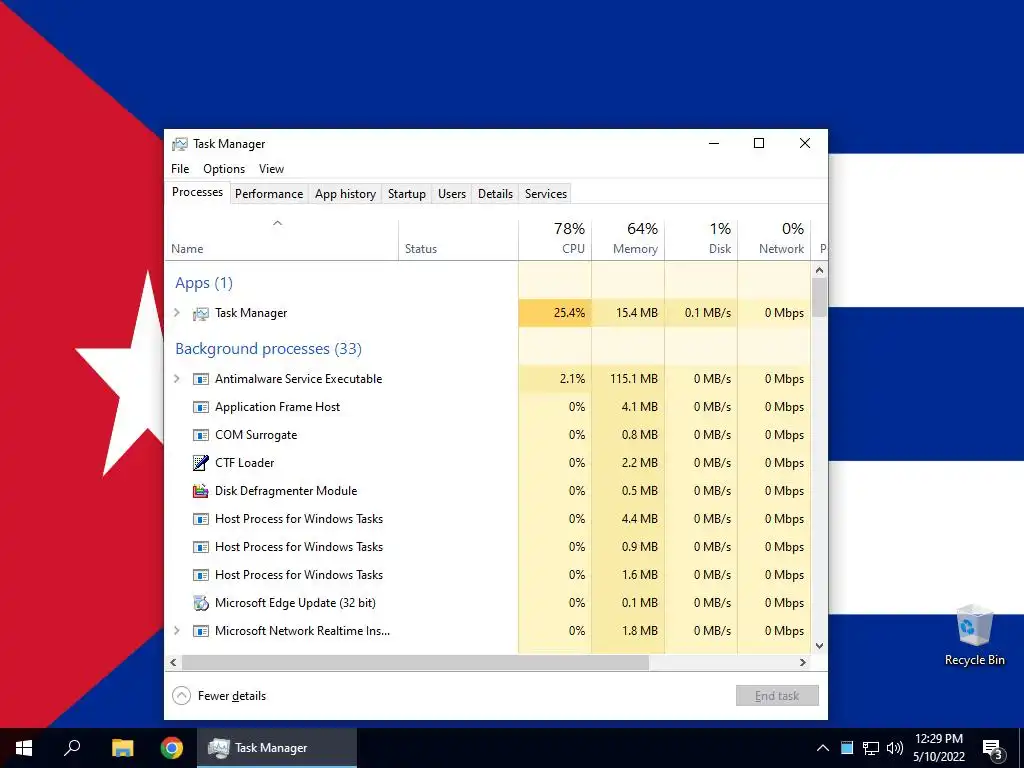Switch to the Performance tab
This screenshot has height=768, width=1024.
click(269, 194)
